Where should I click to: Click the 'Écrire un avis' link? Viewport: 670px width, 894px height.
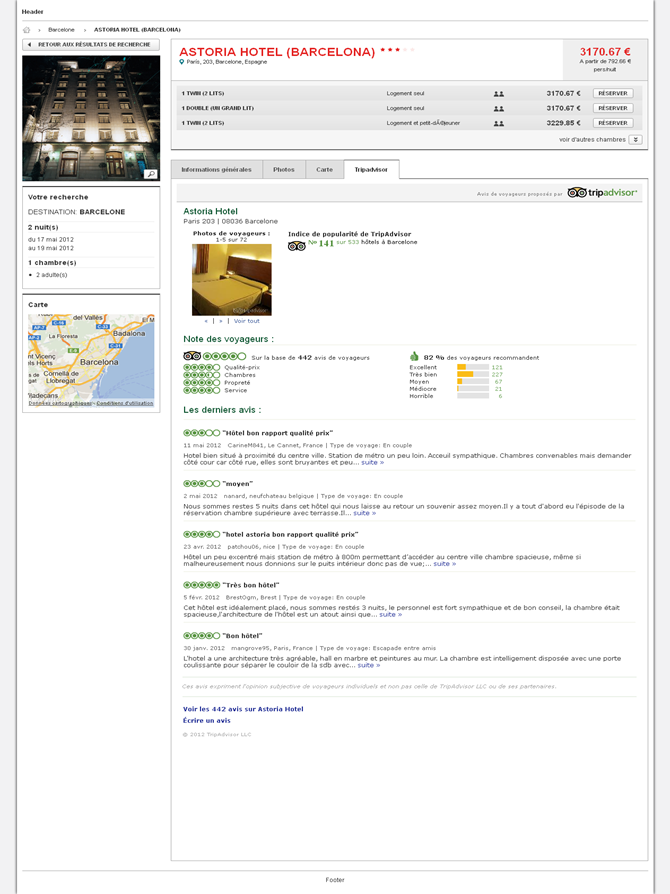207,720
